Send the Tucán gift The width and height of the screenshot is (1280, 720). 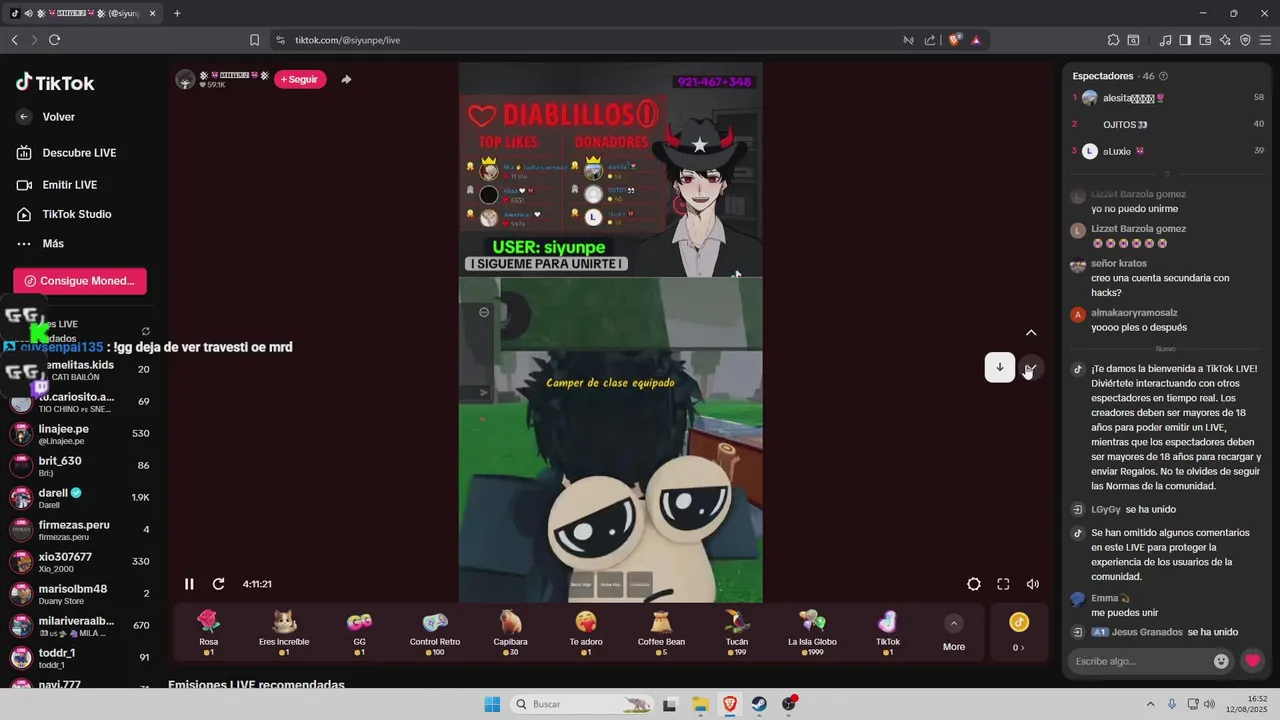click(x=737, y=632)
